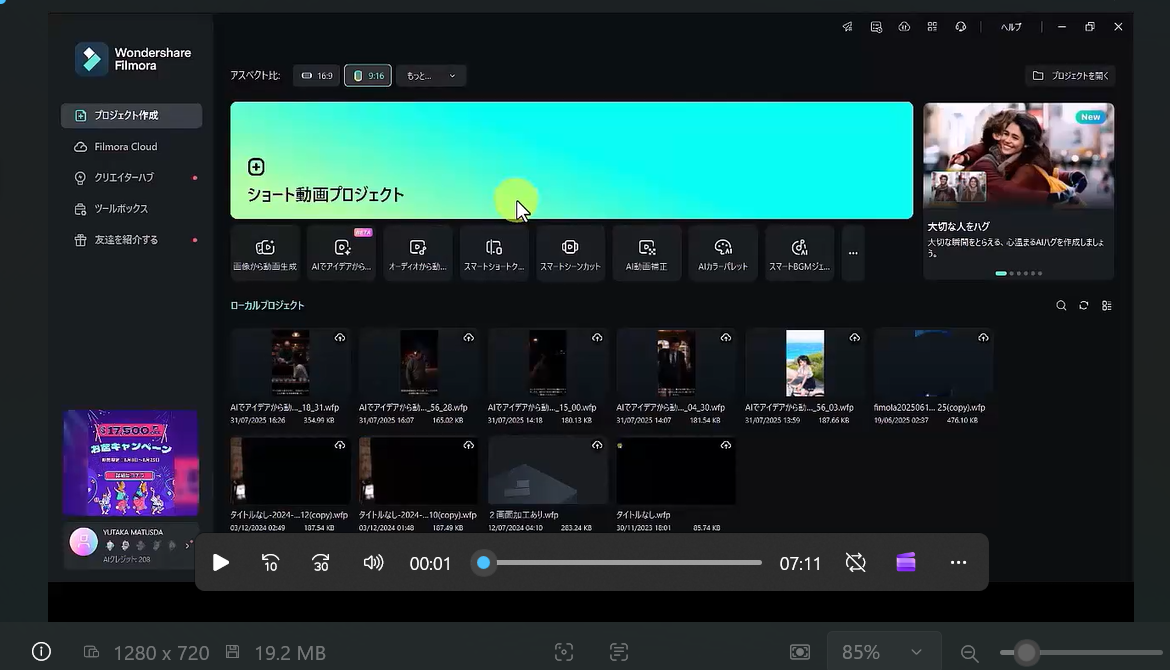Open Filmora Cloud in the sidebar
Image resolution: width=1170 pixels, height=670 pixels.
tap(125, 147)
